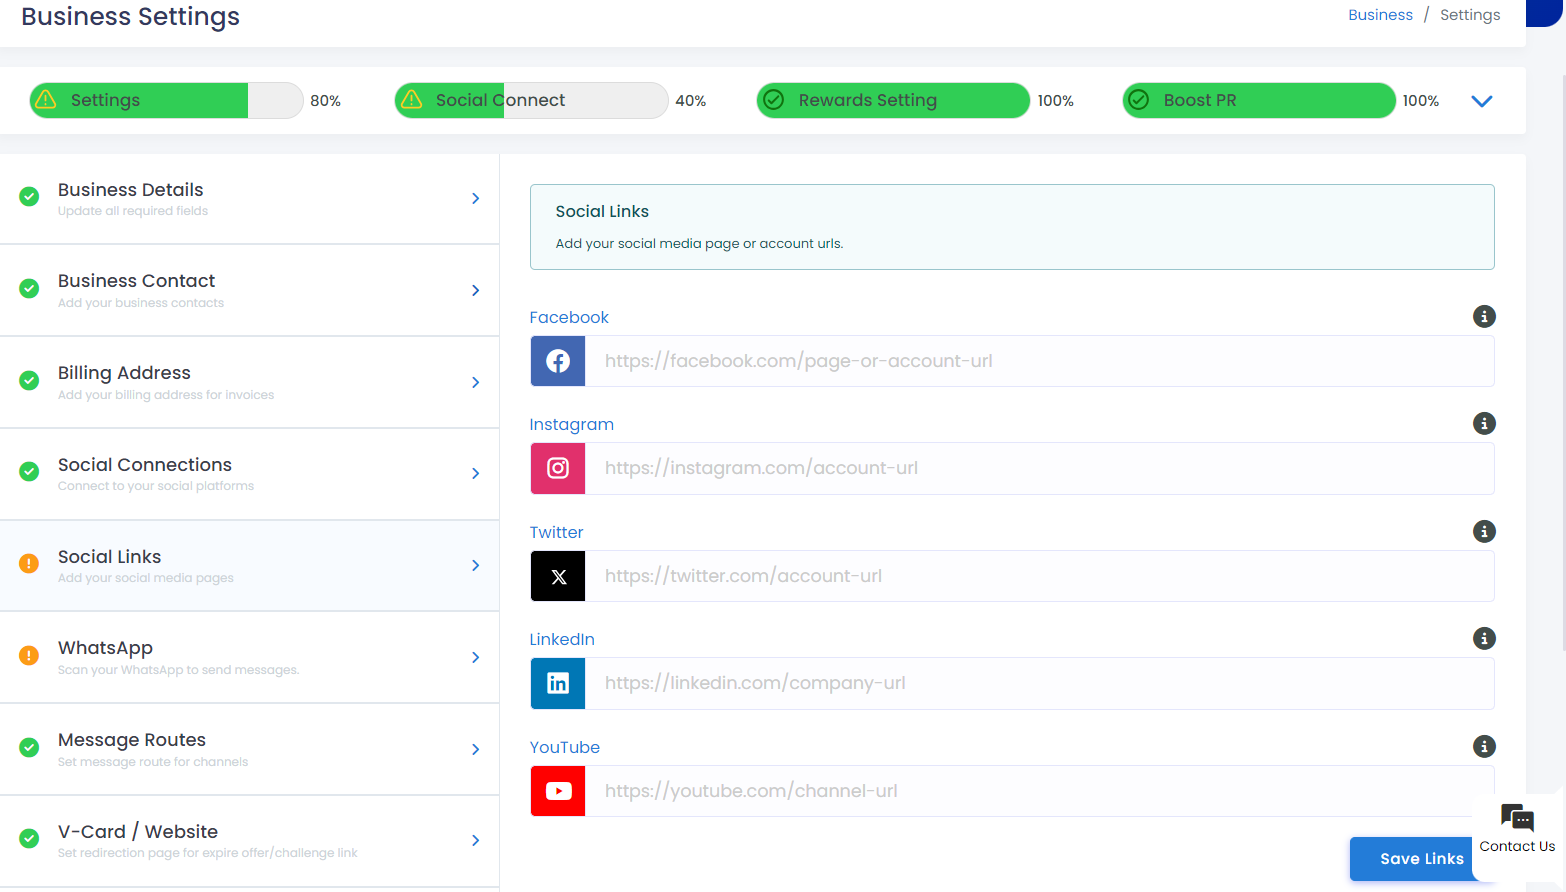The width and height of the screenshot is (1566, 892).
Task: Open Billing Address via its arrow chevron
Action: pos(476,383)
